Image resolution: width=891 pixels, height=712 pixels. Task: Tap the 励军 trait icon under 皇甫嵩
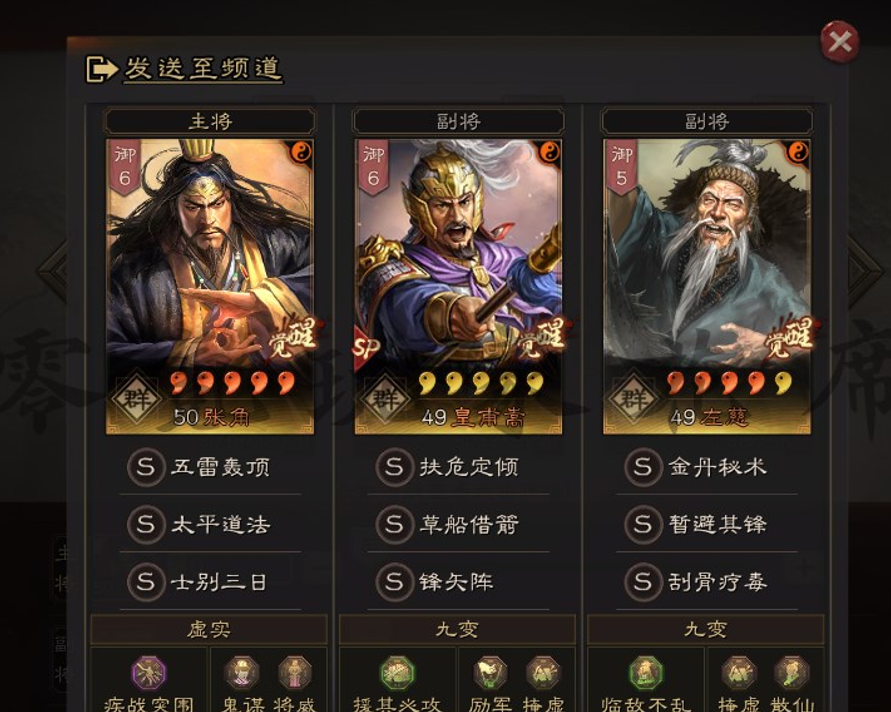(490, 672)
